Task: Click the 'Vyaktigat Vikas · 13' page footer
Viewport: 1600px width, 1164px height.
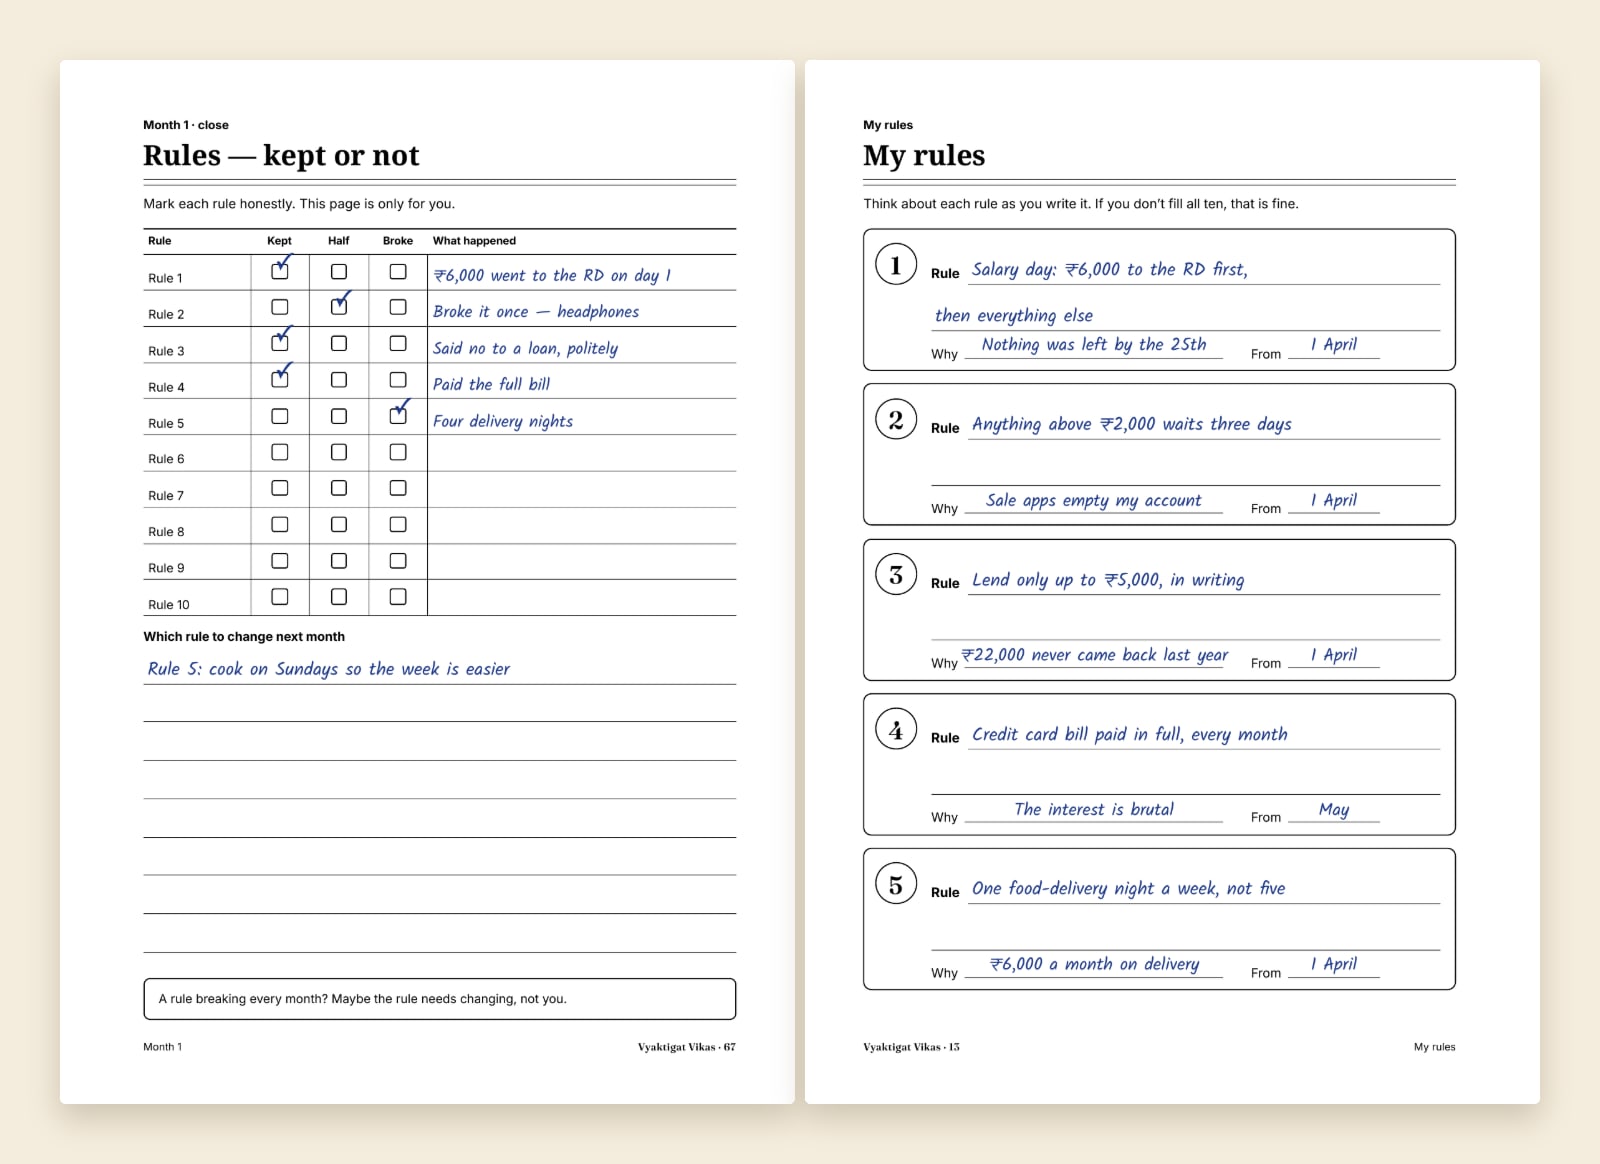Action: [911, 1047]
